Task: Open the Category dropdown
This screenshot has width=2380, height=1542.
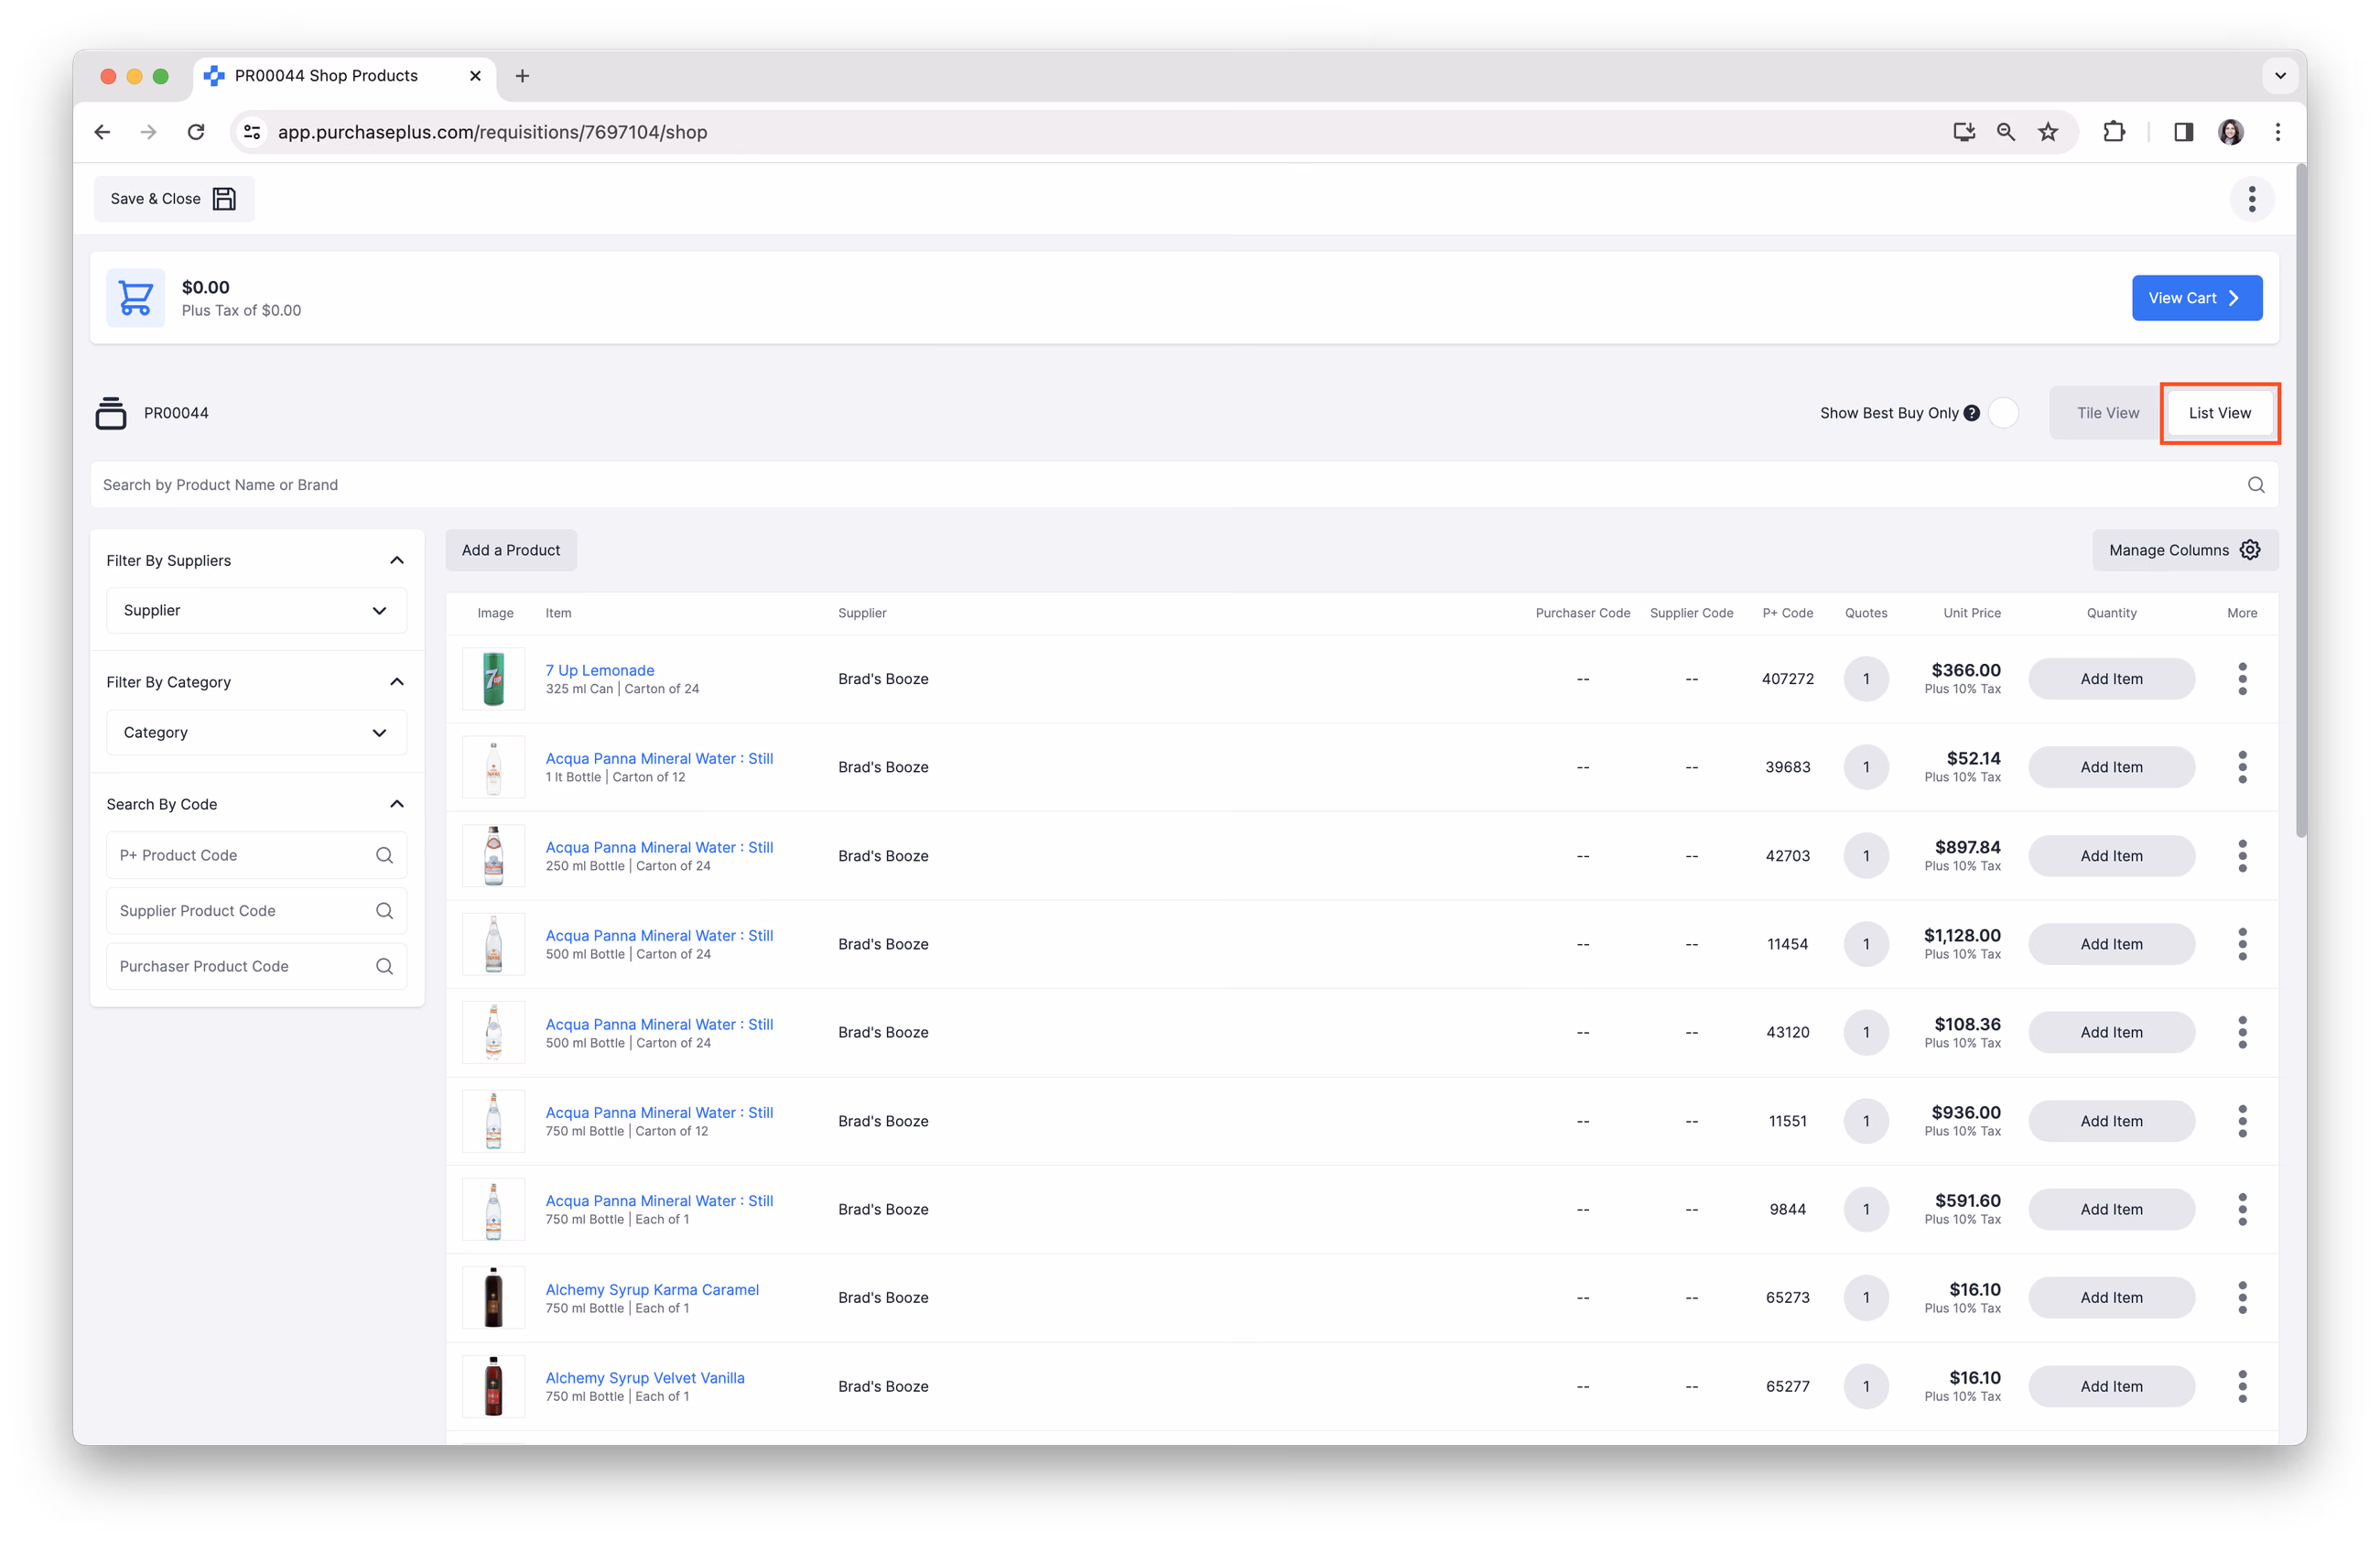Action: click(x=256, y=732)
